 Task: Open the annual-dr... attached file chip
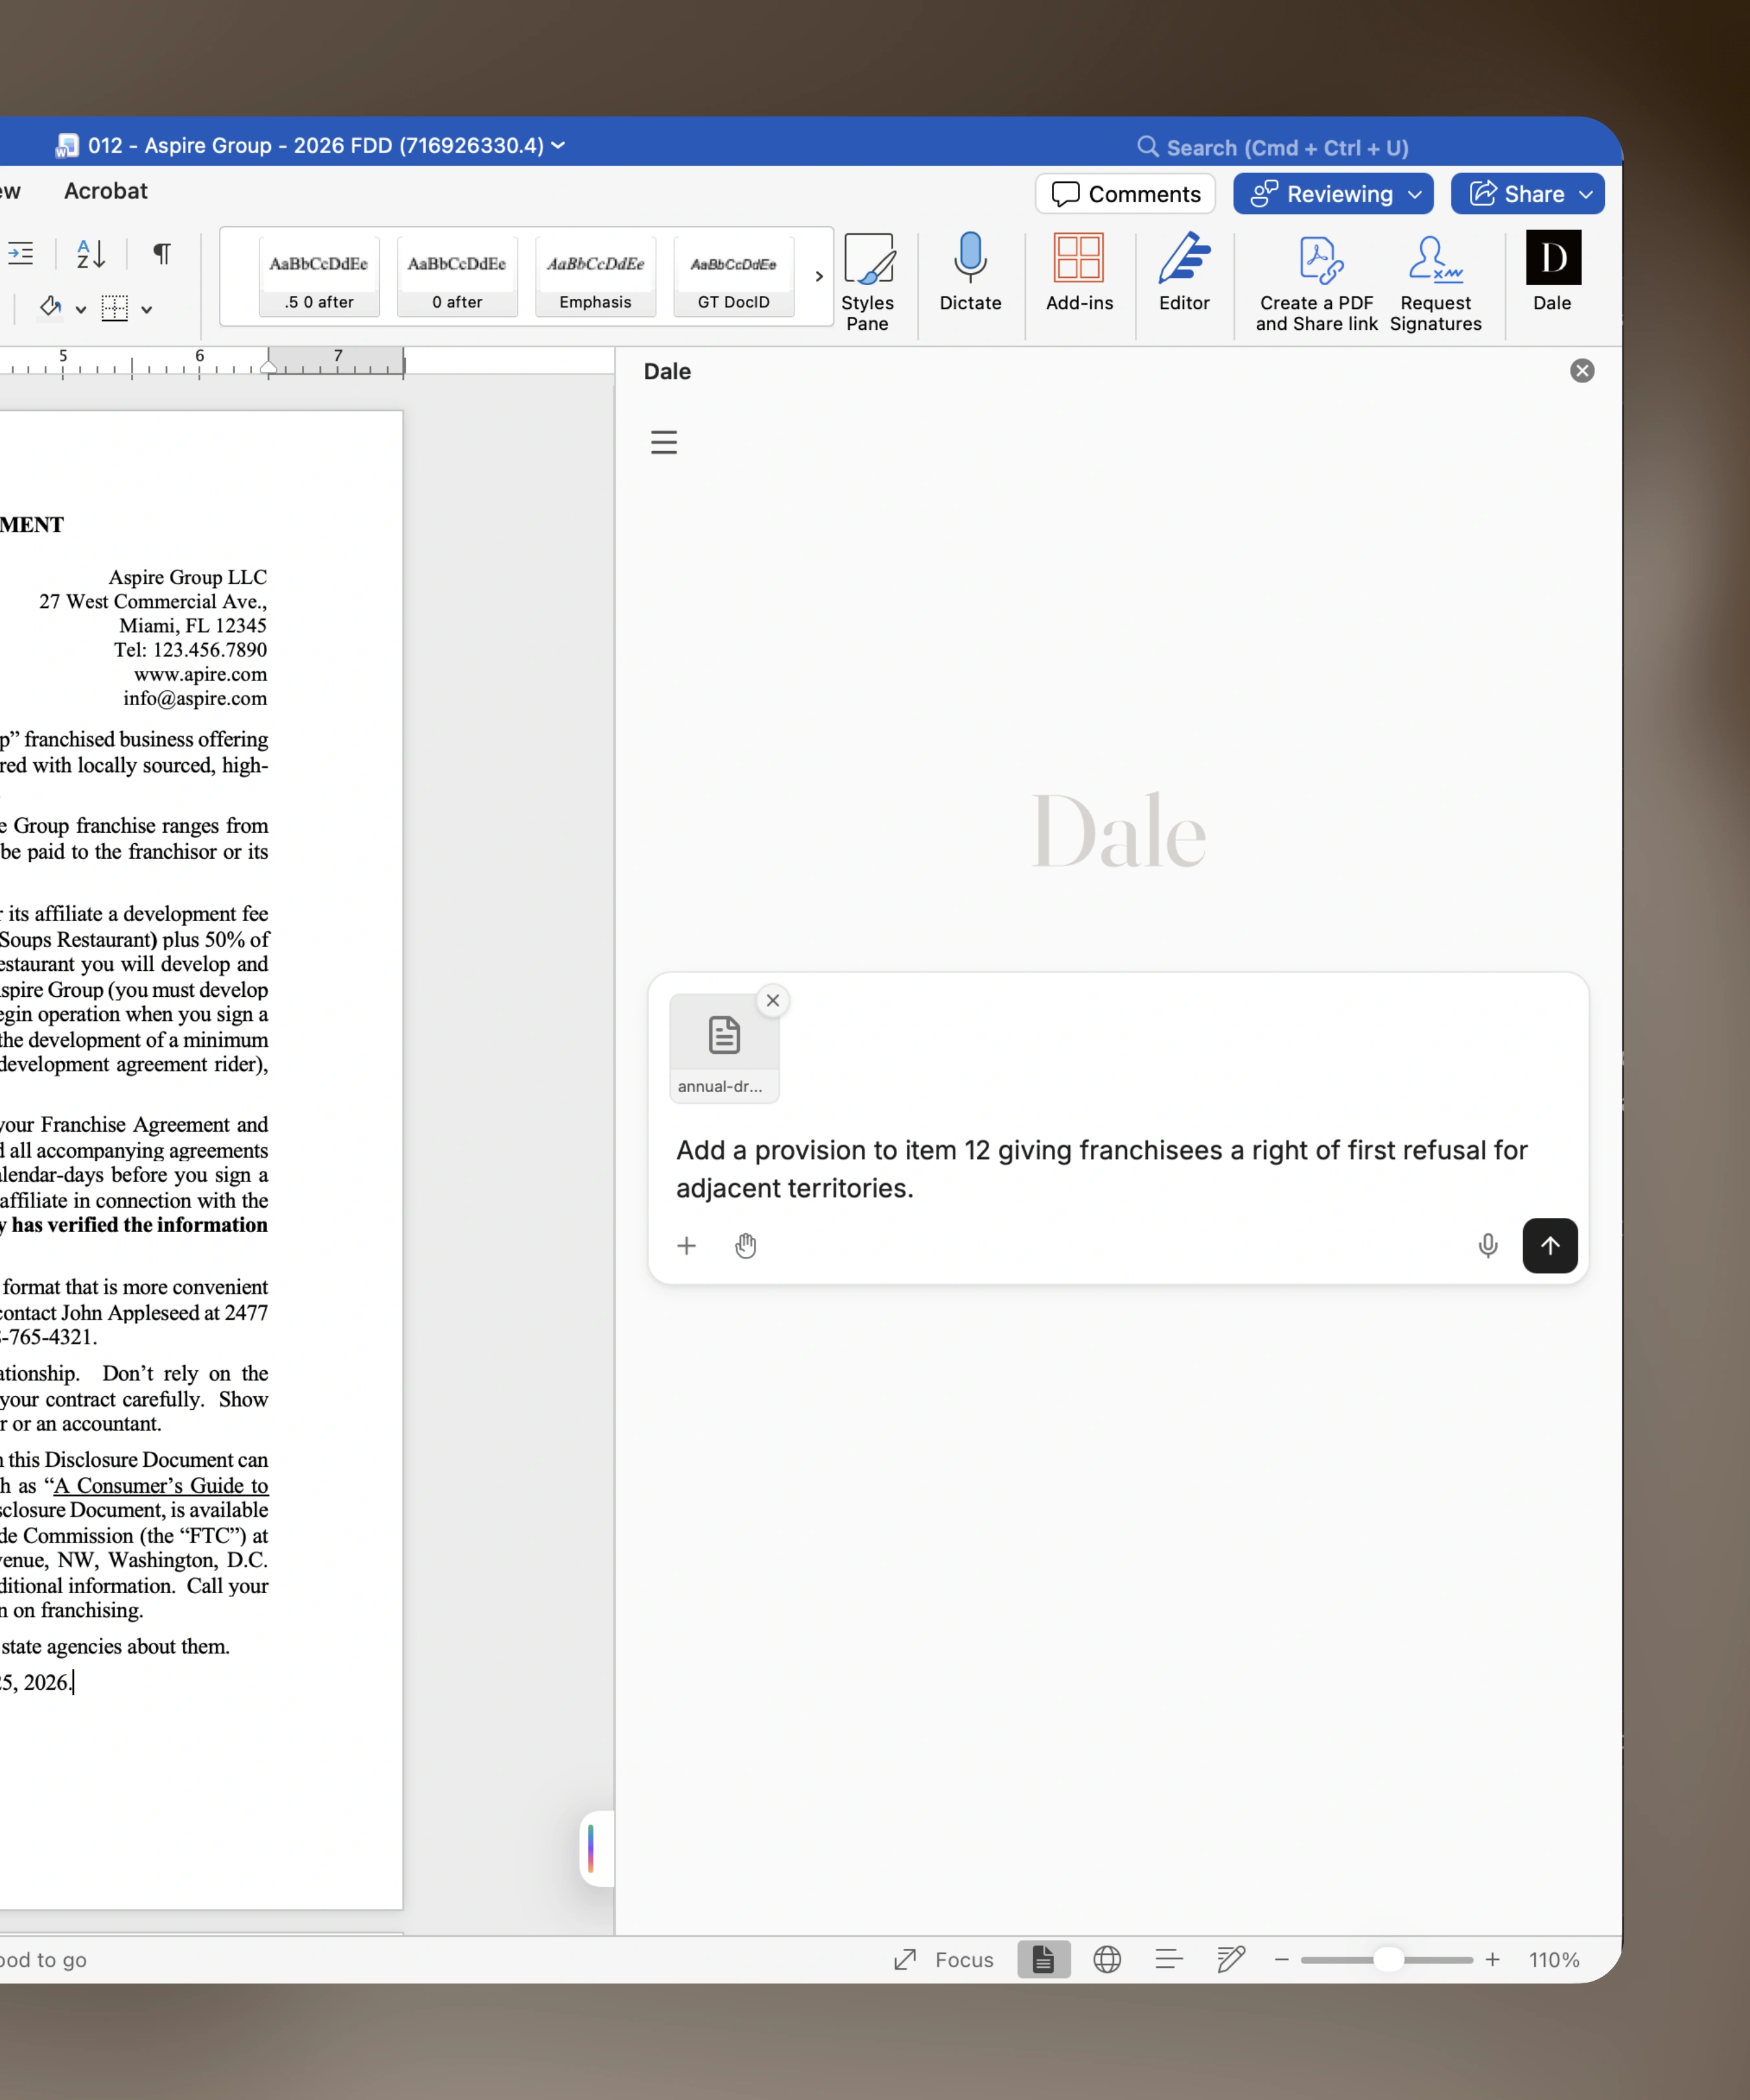pos(724,1049)
